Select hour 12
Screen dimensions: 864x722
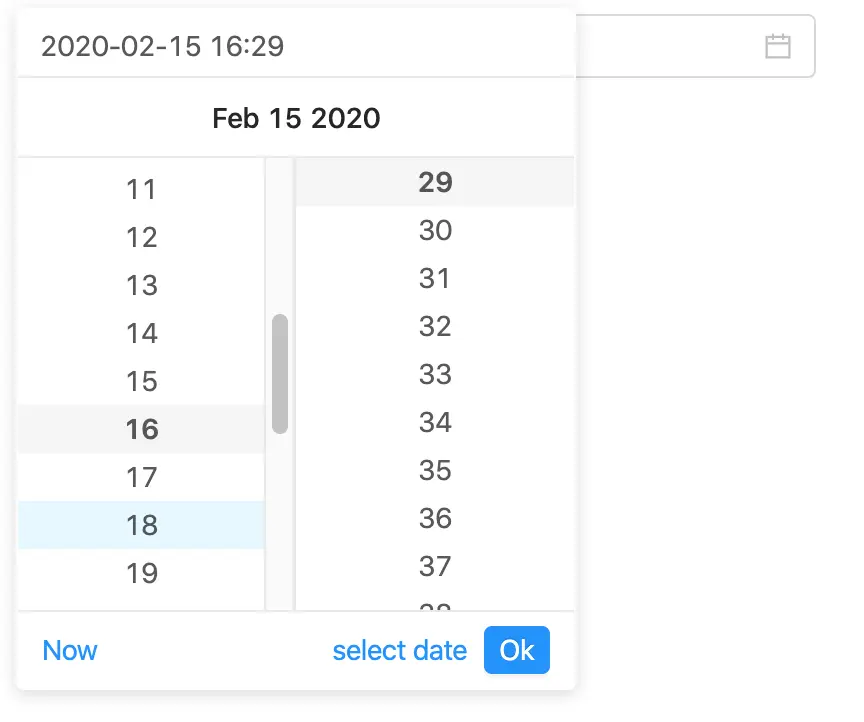click(142, 237)
